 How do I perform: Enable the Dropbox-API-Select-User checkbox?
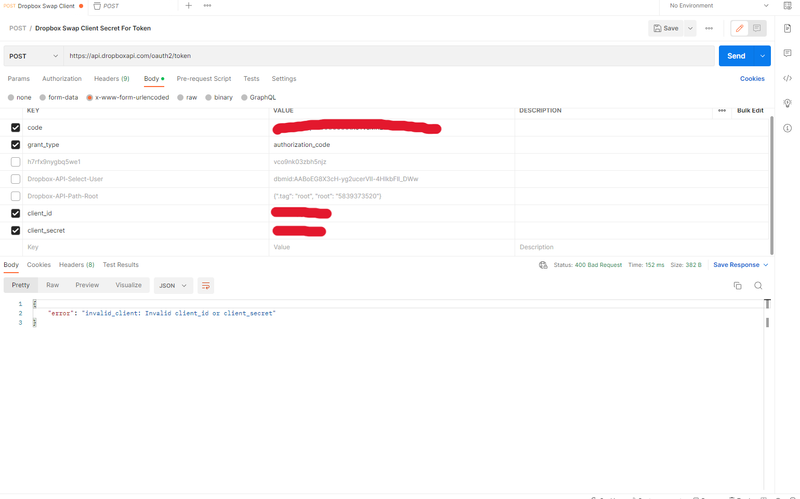(15, 179)
